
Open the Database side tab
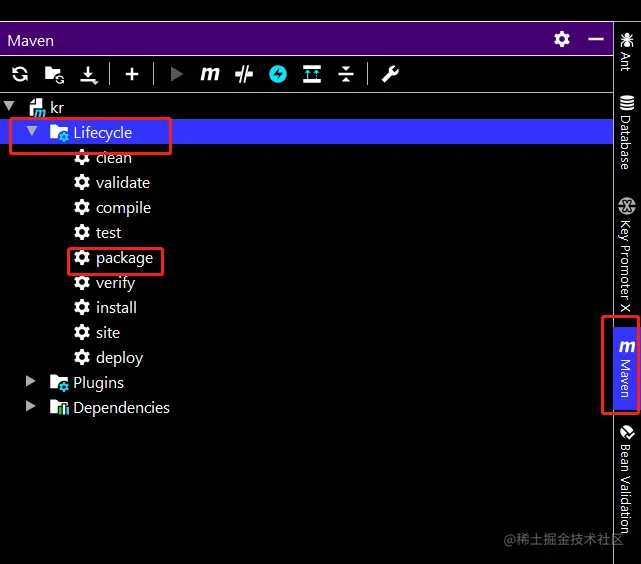[626, 132]
